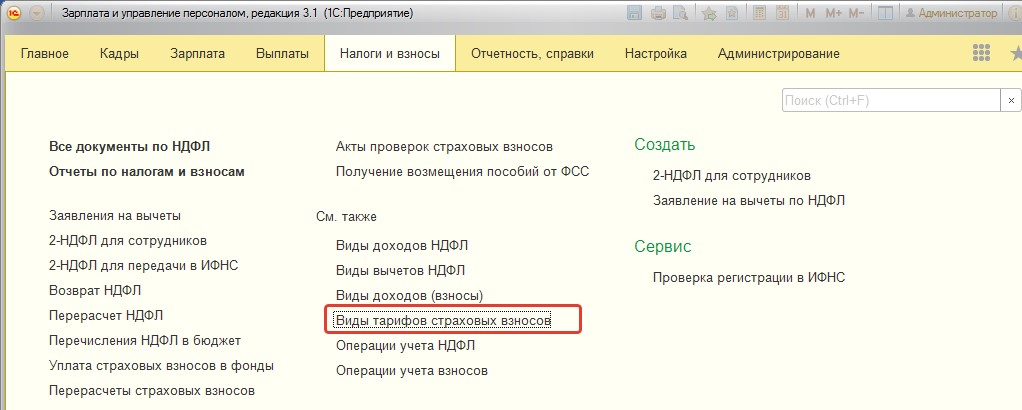Open Заявления на вычеты

click(115, 215)
